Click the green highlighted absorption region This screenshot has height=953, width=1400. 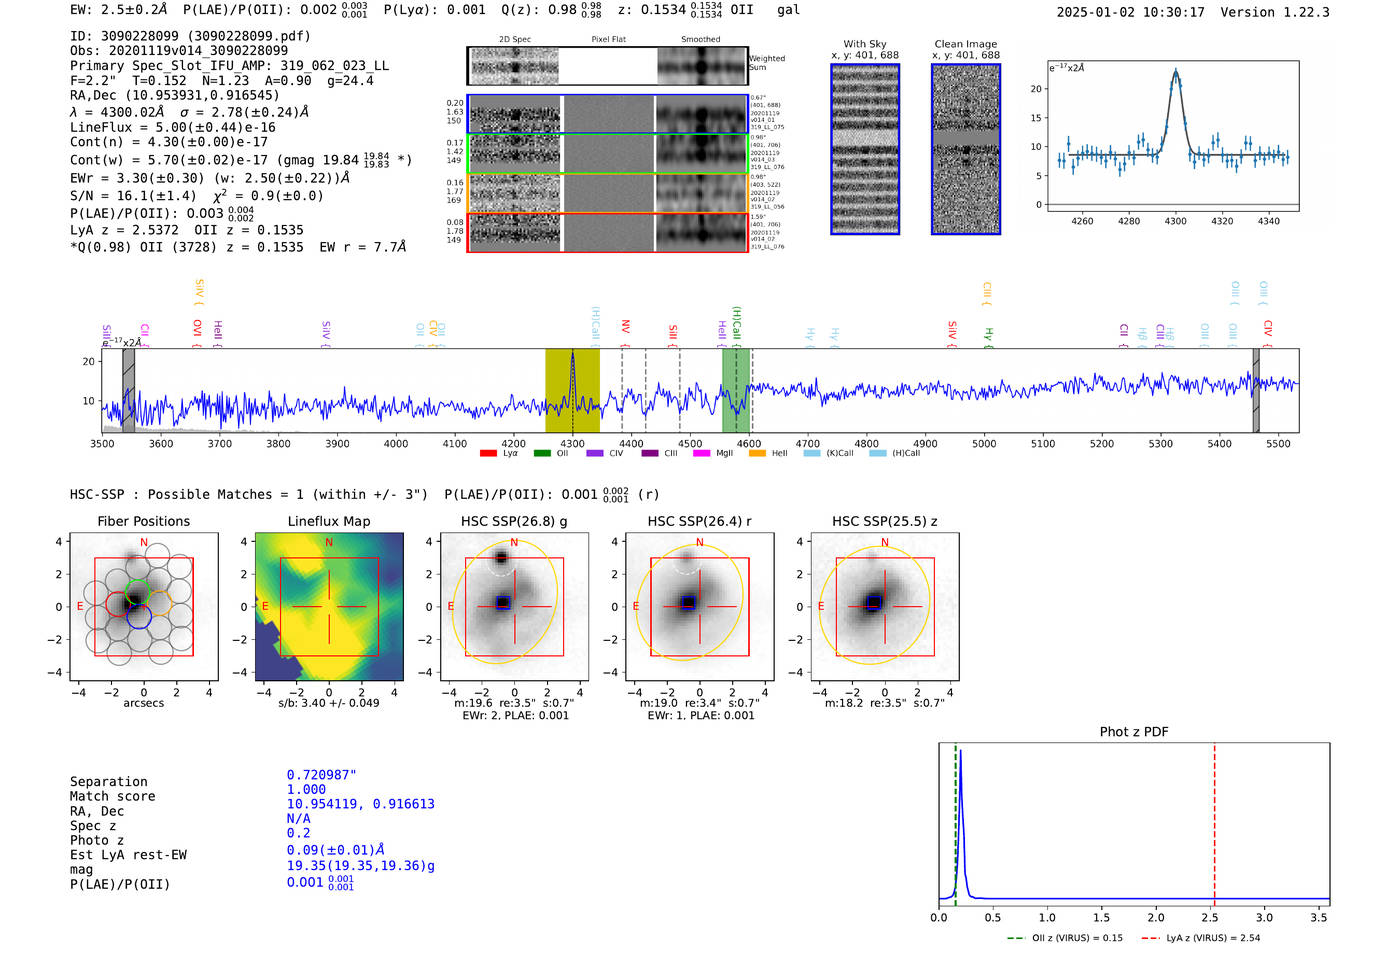(x=736, y=391)
